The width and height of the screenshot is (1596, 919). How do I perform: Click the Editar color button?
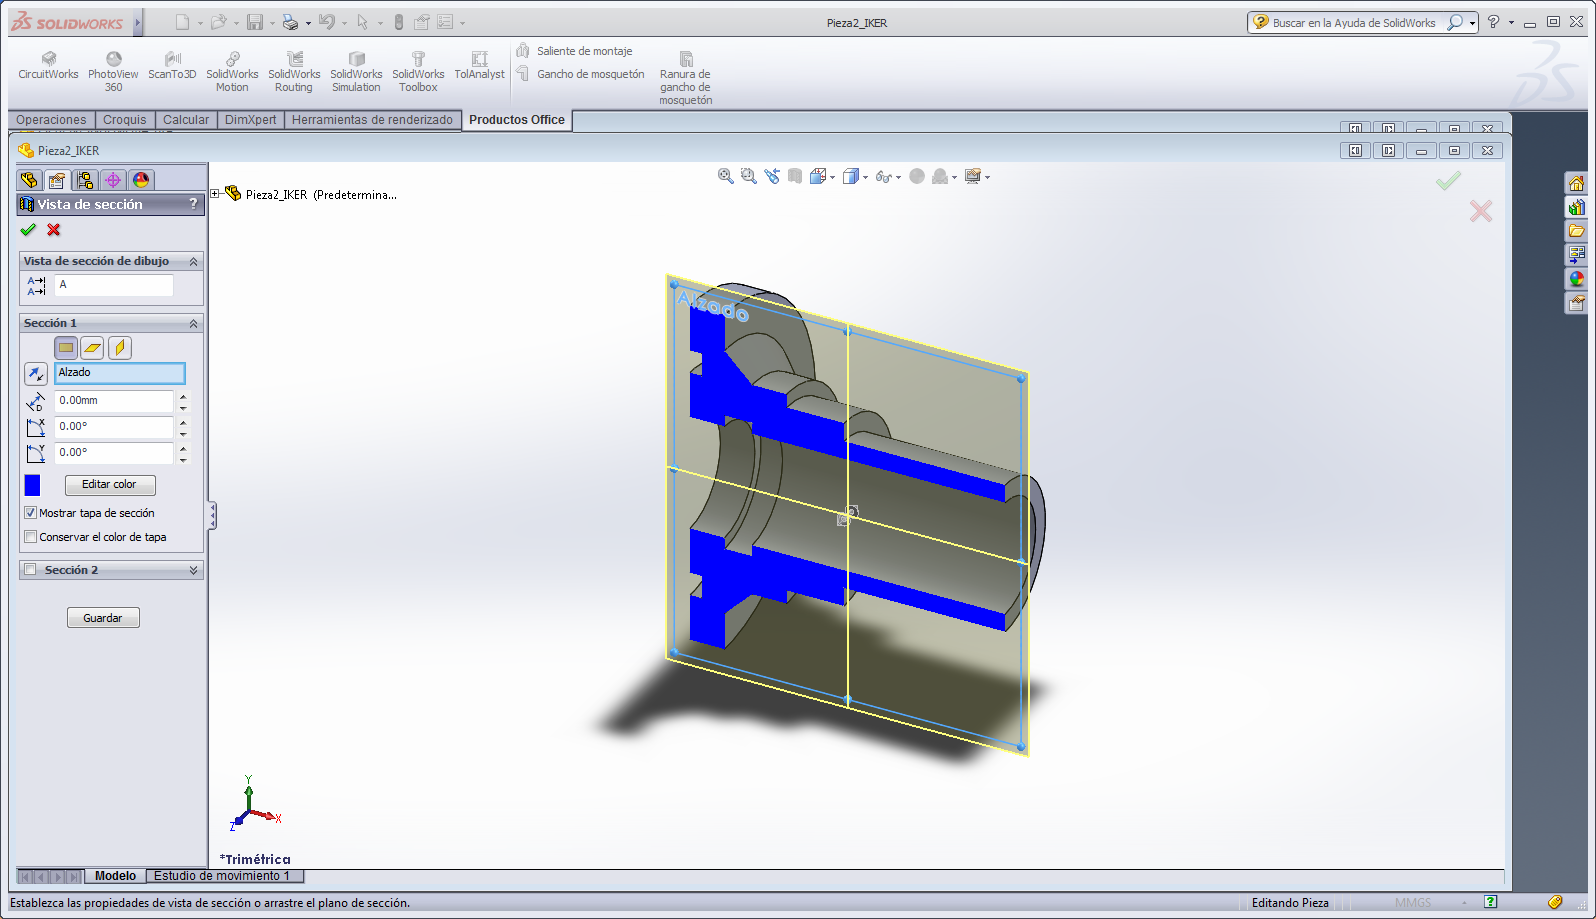[x=110, y=485]
